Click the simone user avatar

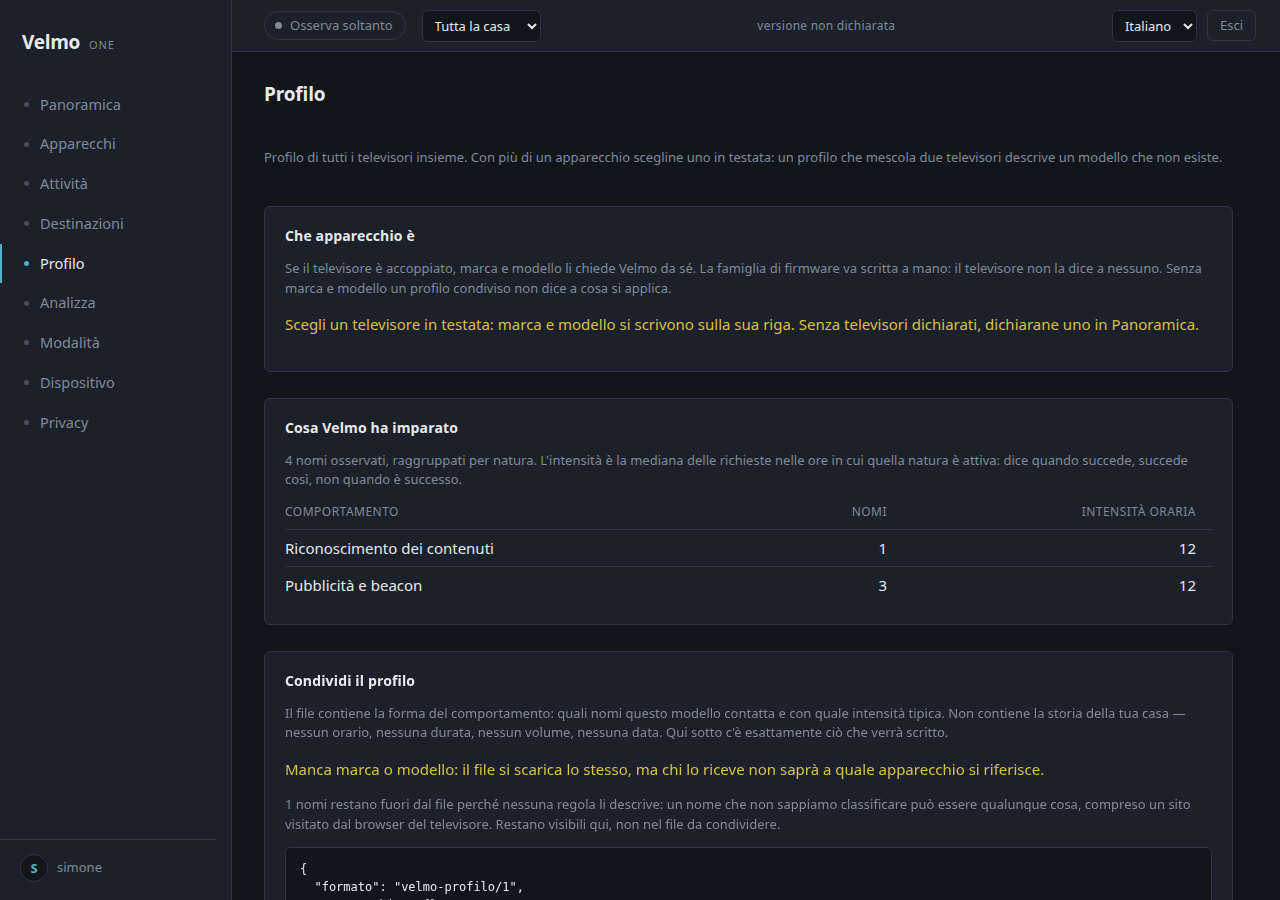coord(34,868)
